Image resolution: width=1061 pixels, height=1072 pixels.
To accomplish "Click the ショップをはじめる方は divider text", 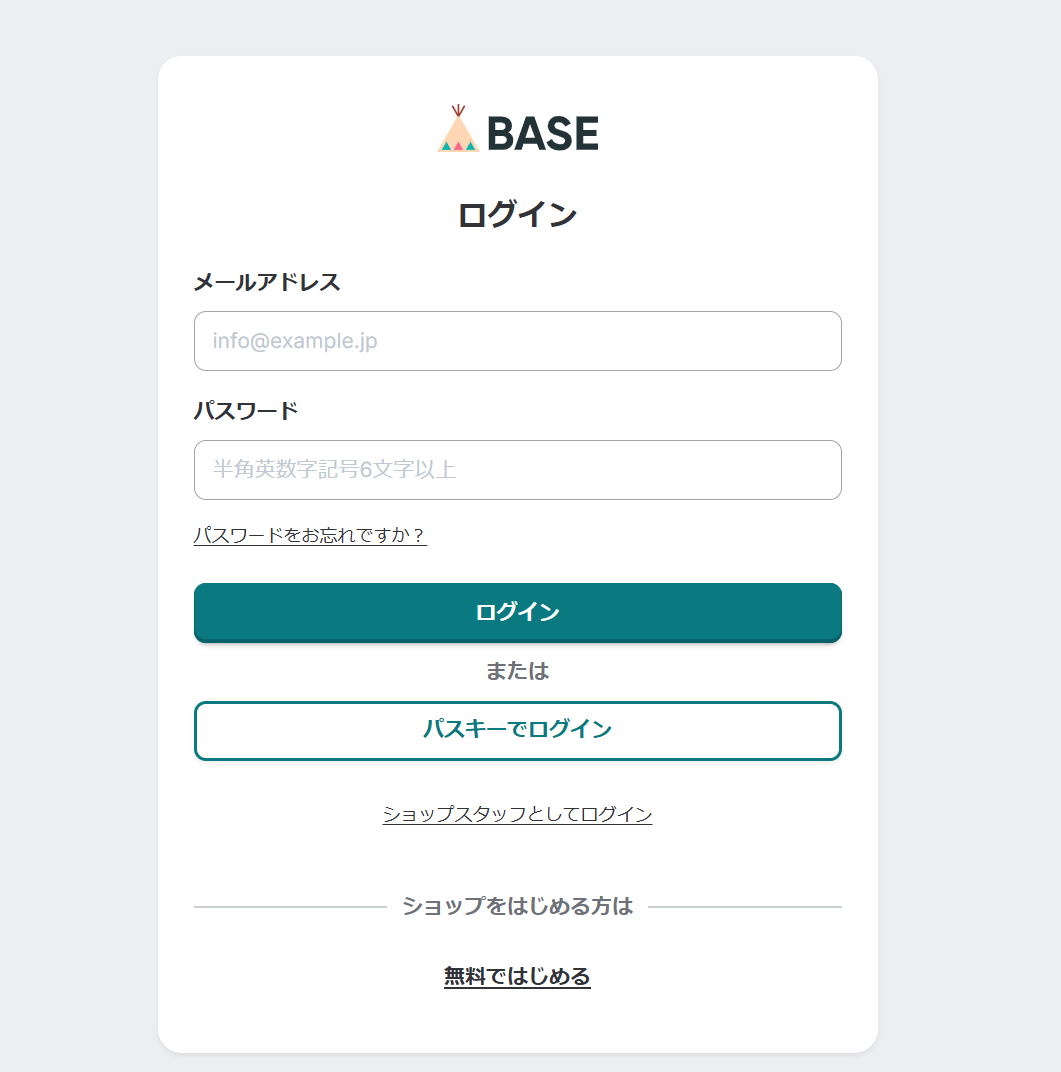I will click(x=517, y=907).
